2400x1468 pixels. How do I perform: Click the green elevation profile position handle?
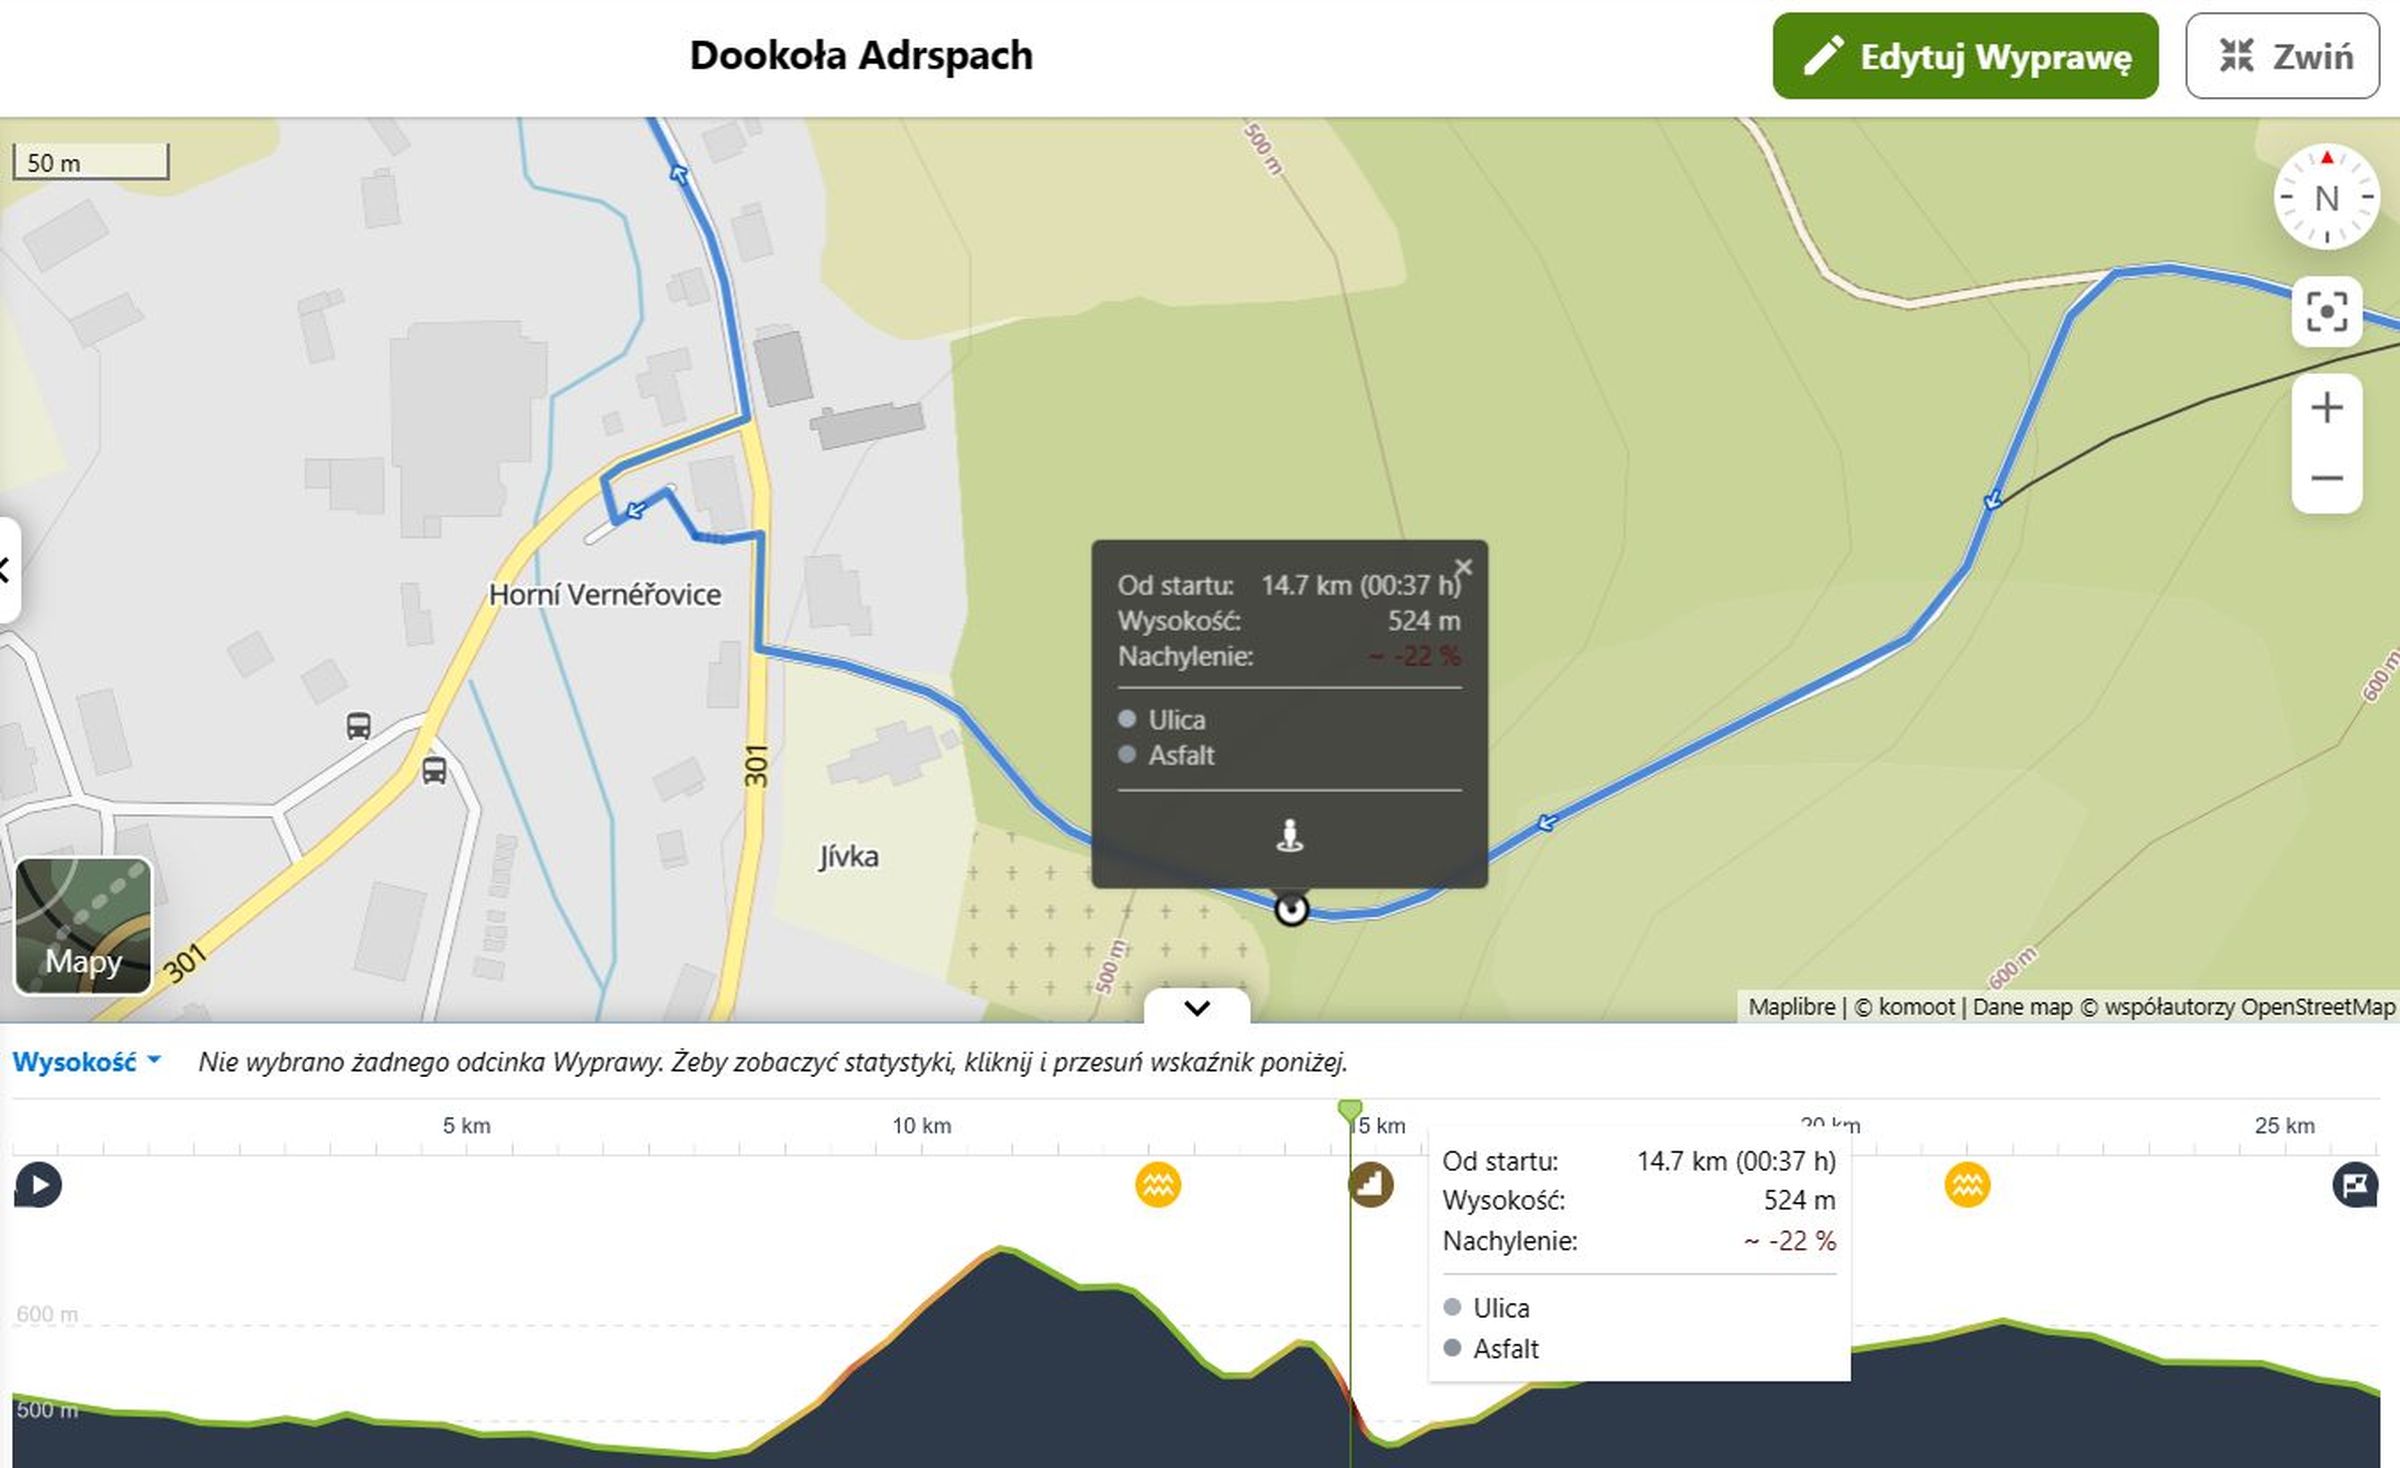pyautogui.click(x=1349, y=1109)
